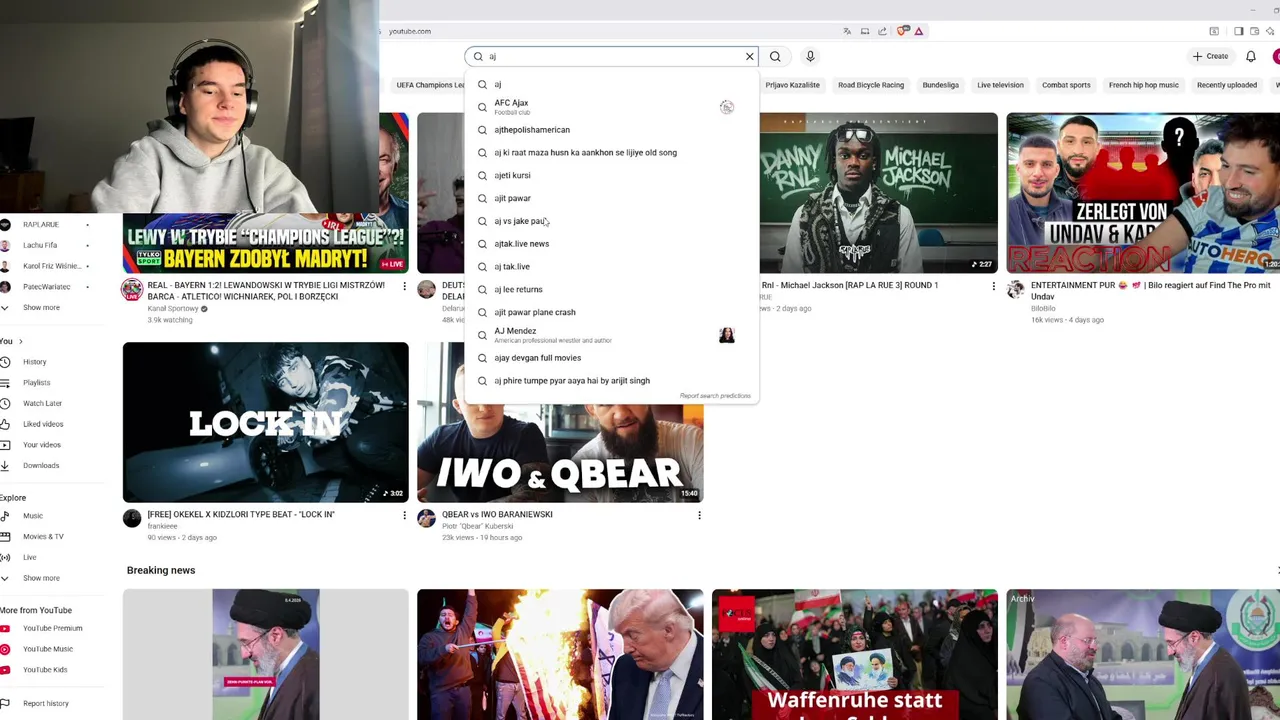Viewport: 1280px width, 720px height.
Task: Choose the 'ajit pawar' suggestion
Action: pos(611,198)
